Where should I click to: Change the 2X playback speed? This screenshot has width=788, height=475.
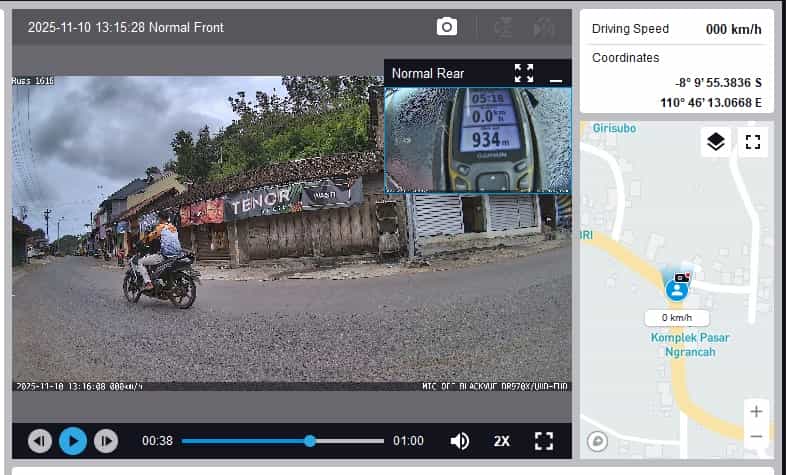tap(501, 441)
